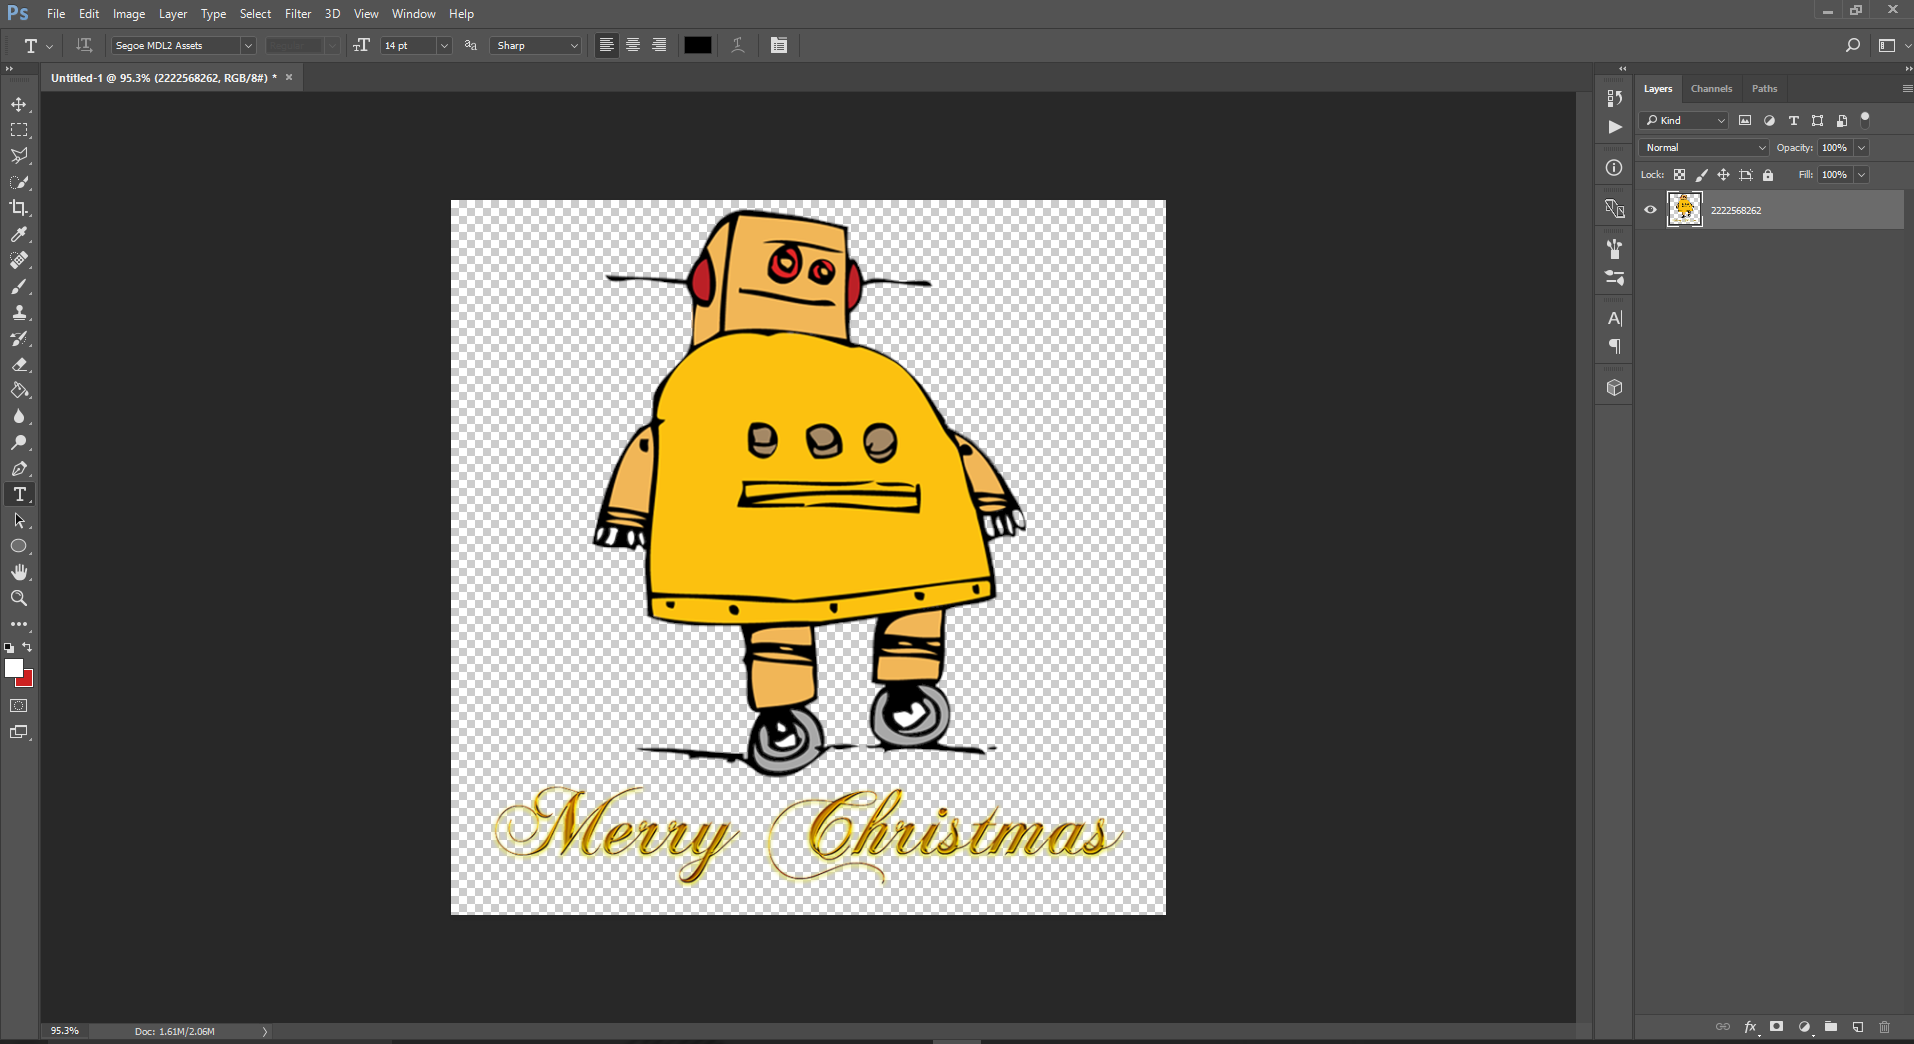This screenshot has width=1914, height=1044.
Task: Select the Blur tool
Action: (x=19, y=416)
